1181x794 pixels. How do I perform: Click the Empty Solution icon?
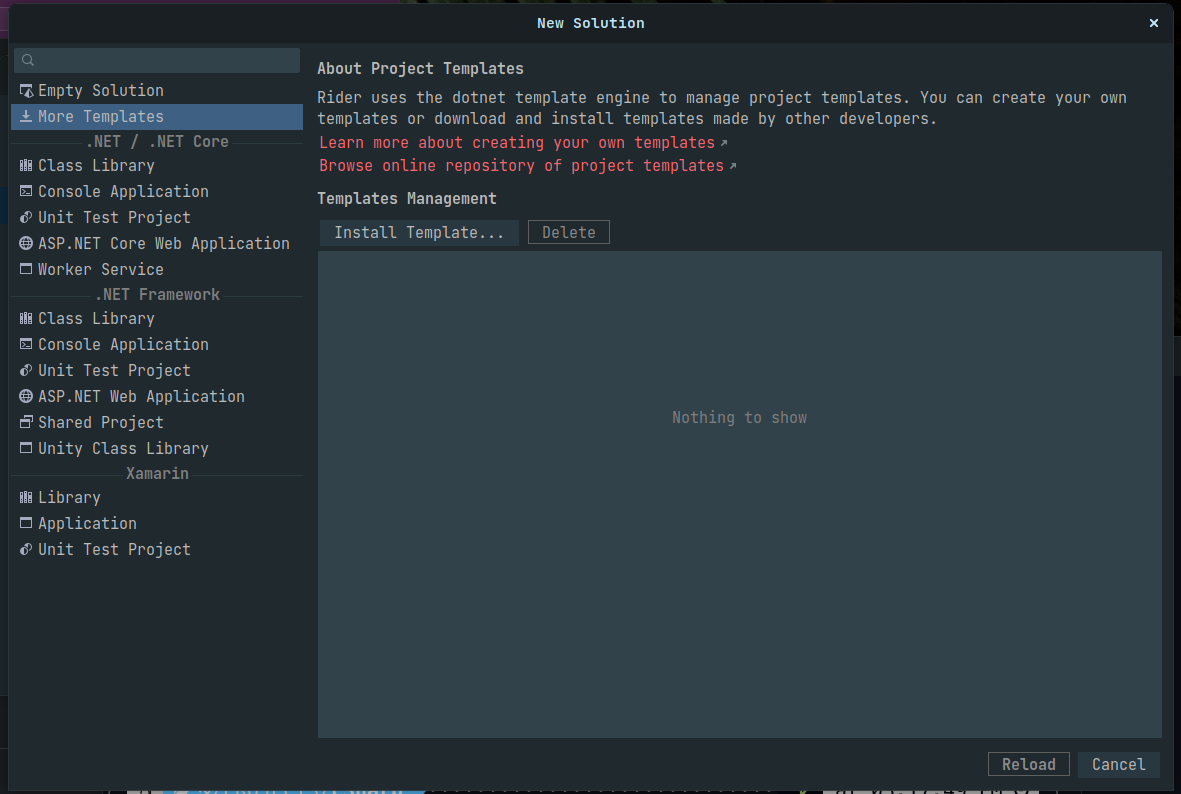pyautogui.click(x=26, y=90)
